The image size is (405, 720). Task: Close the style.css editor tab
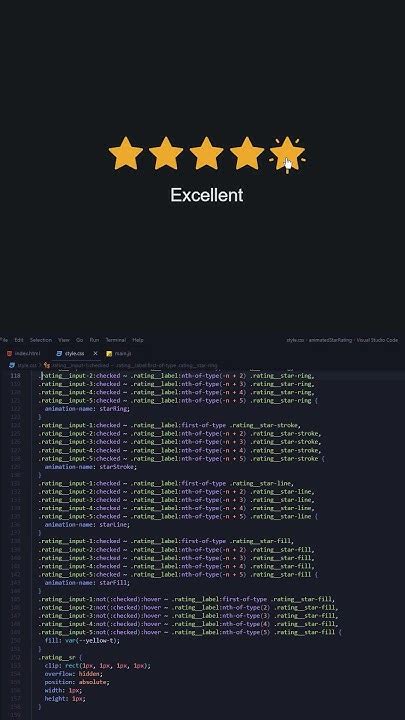[x=96, y=354]
